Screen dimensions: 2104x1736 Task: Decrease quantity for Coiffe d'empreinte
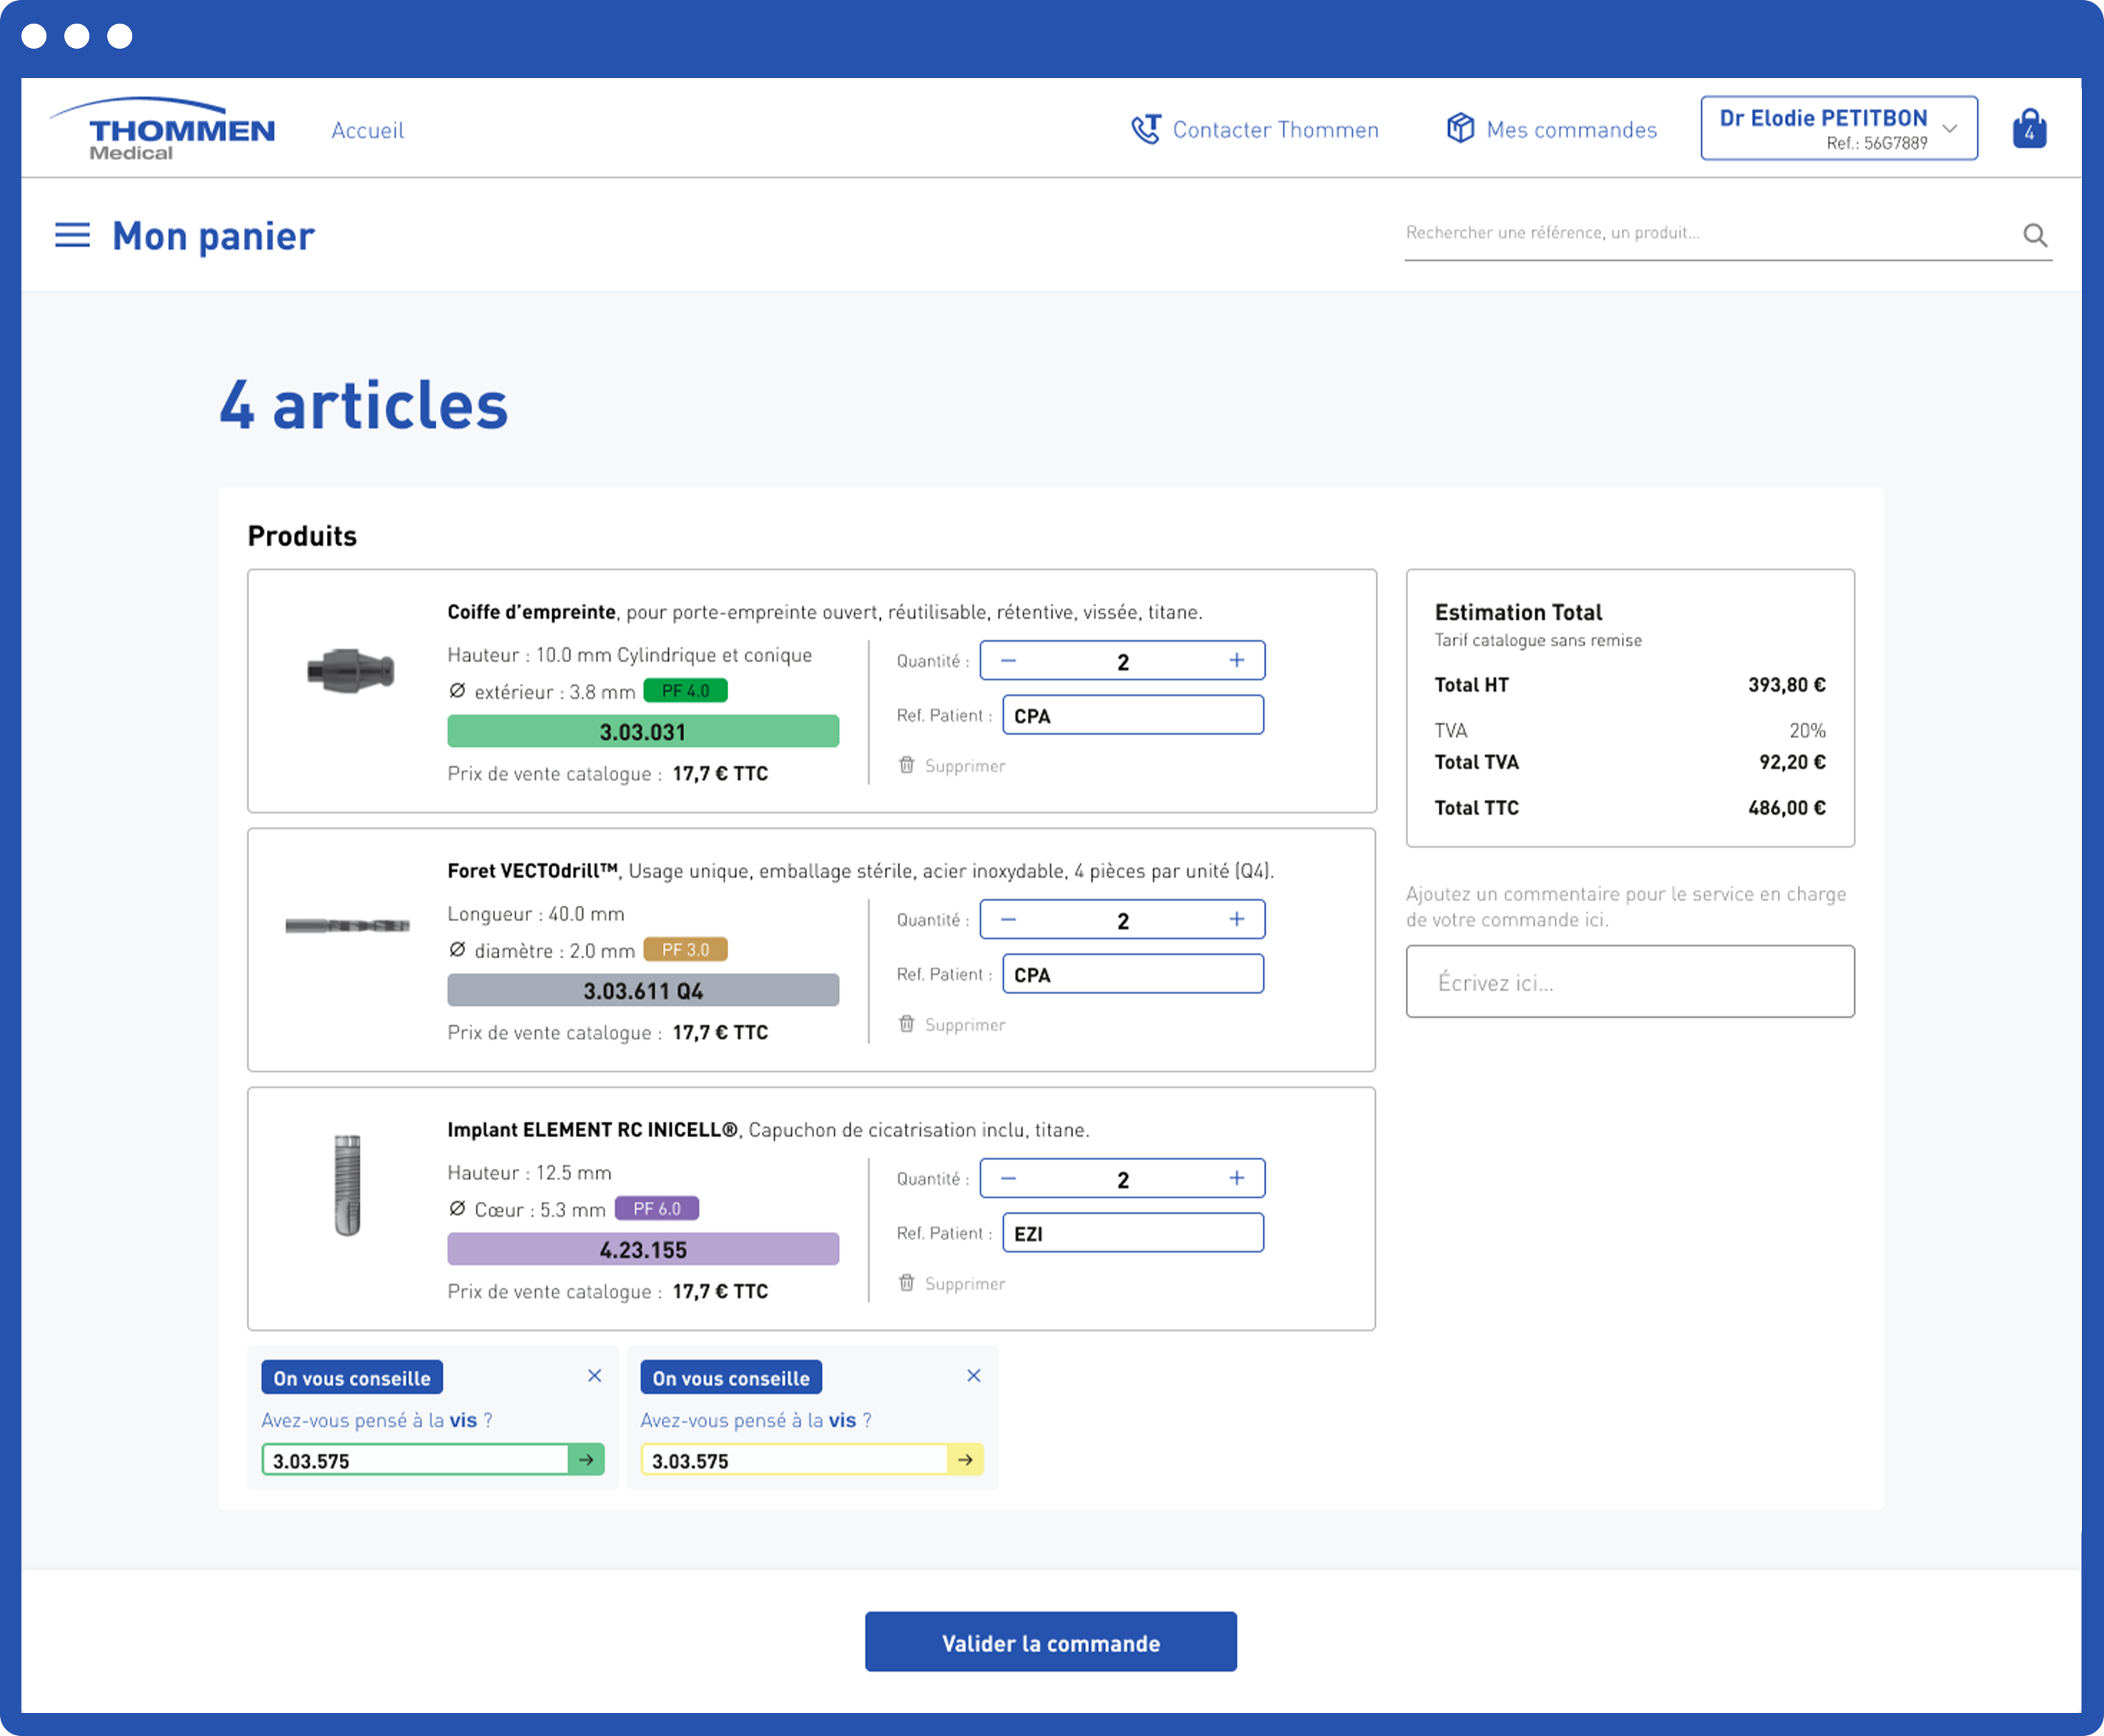tap(1008, 661)
